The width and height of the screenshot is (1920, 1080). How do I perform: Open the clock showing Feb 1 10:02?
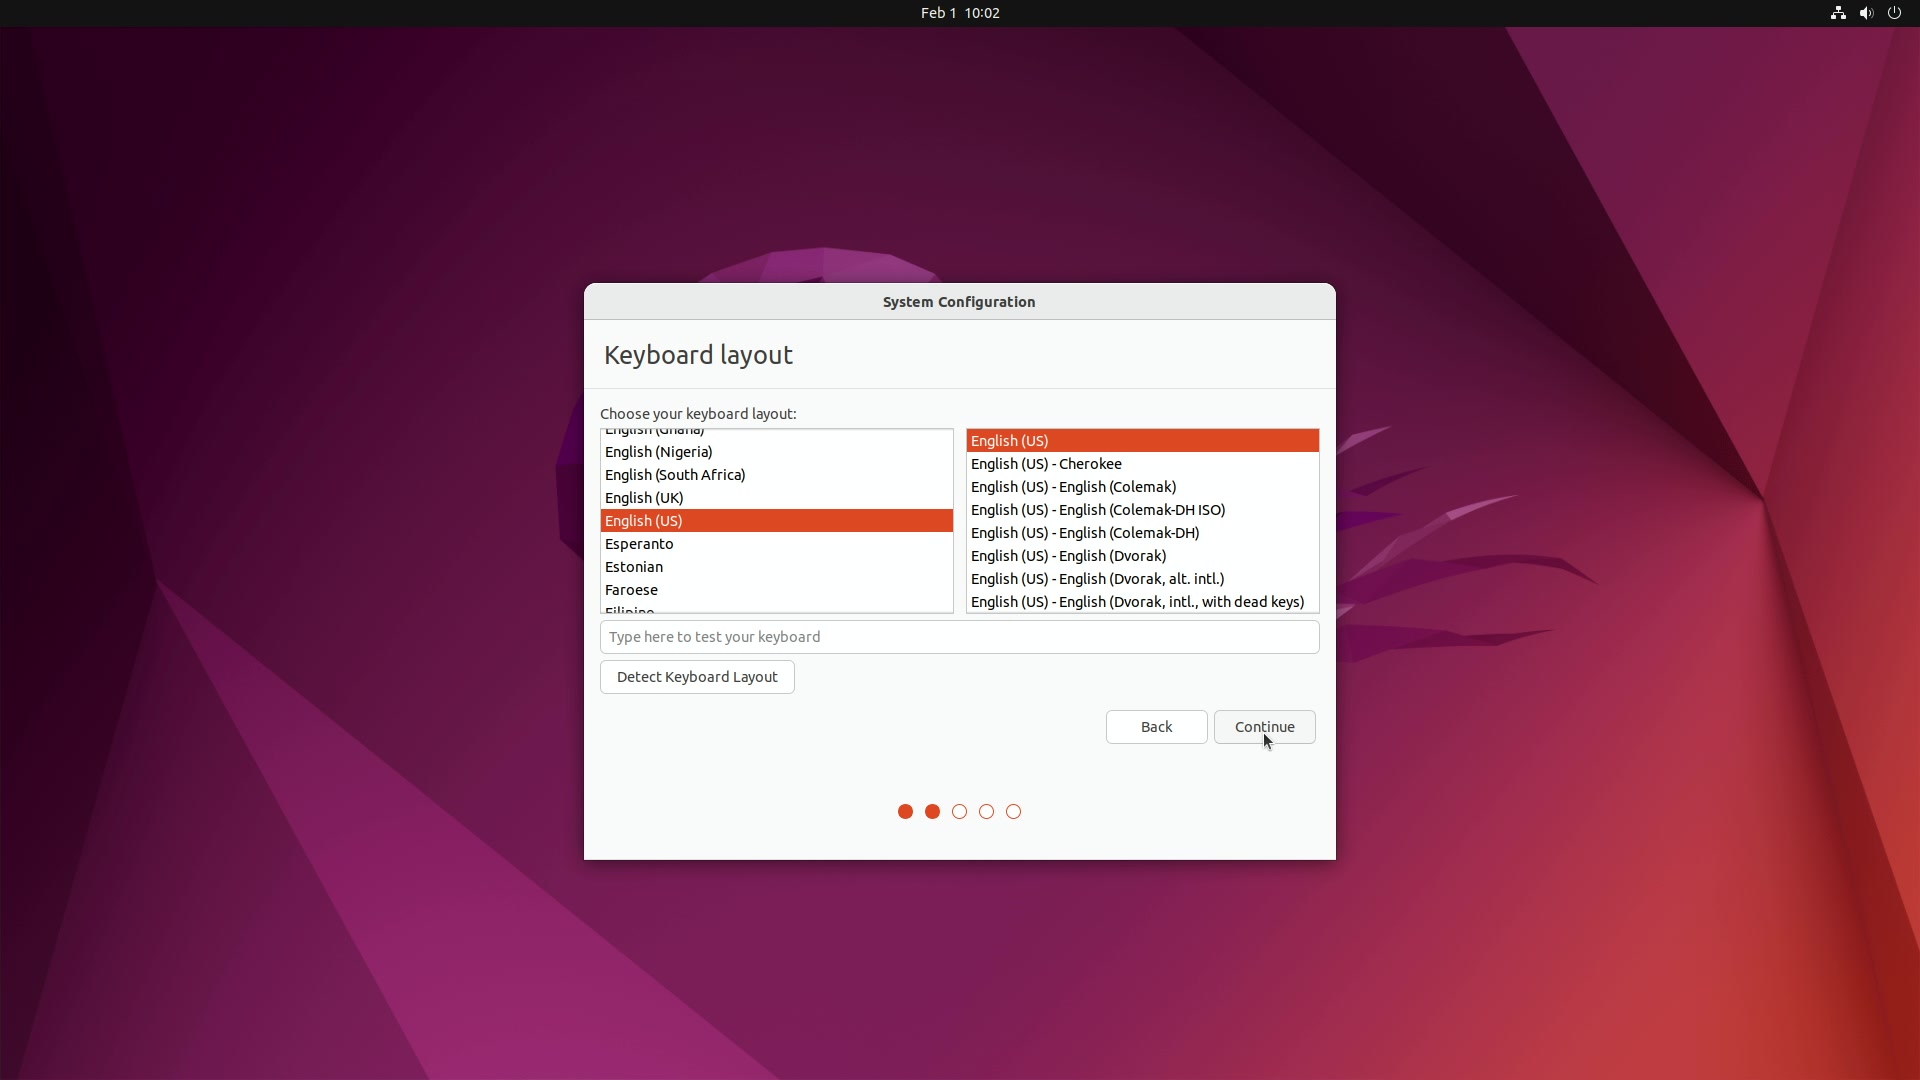[x=960, y=13]
